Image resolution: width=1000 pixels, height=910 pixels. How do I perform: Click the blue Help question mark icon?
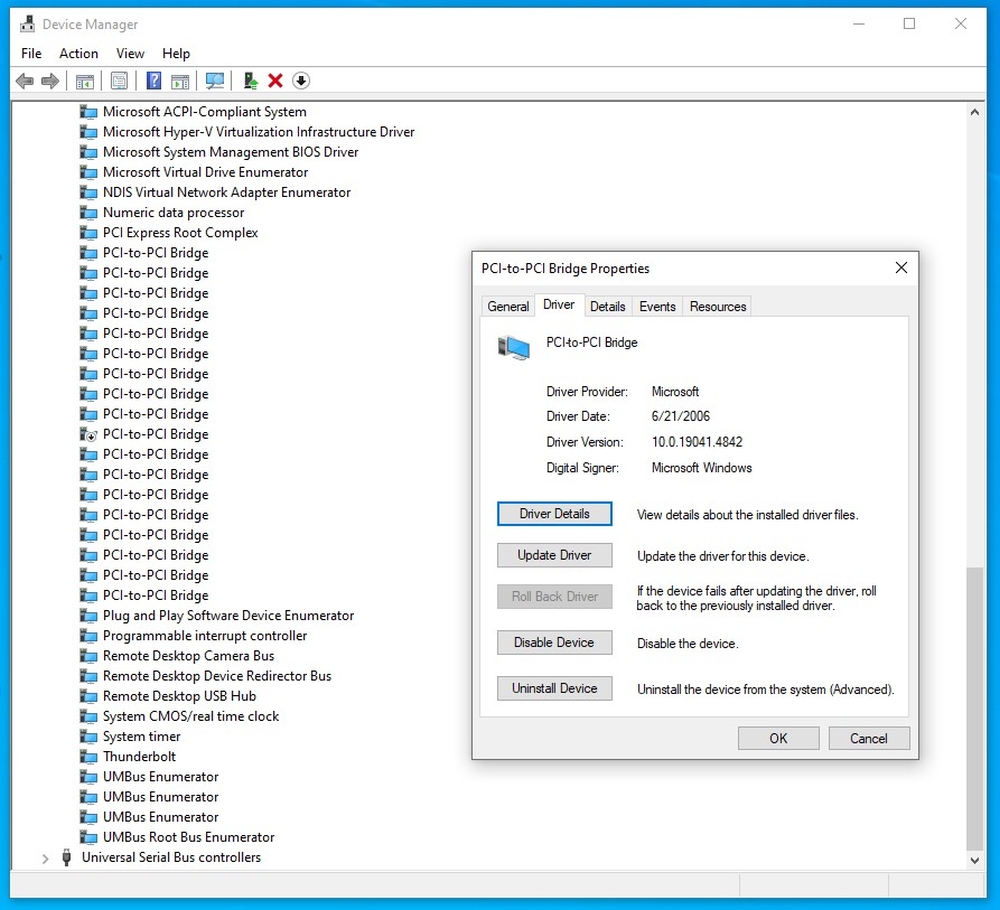click(154, 81)
